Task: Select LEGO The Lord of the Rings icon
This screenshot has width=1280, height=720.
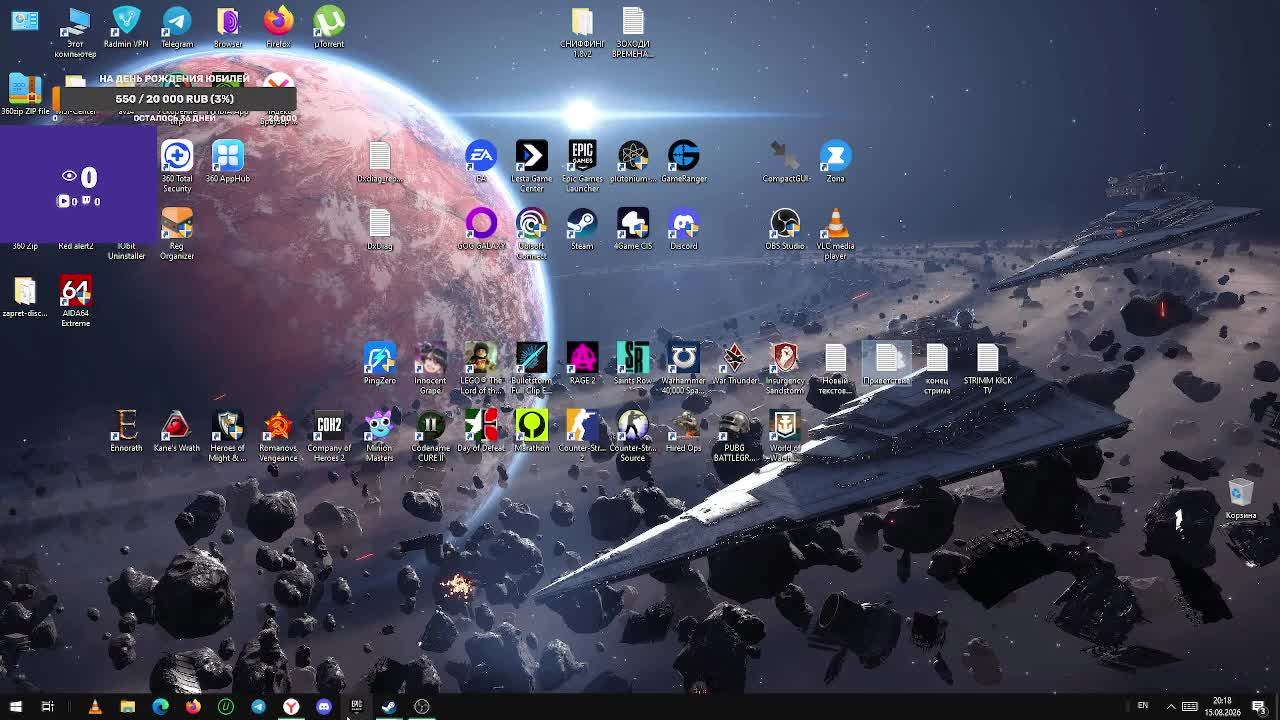Action: tap(481, 368)
